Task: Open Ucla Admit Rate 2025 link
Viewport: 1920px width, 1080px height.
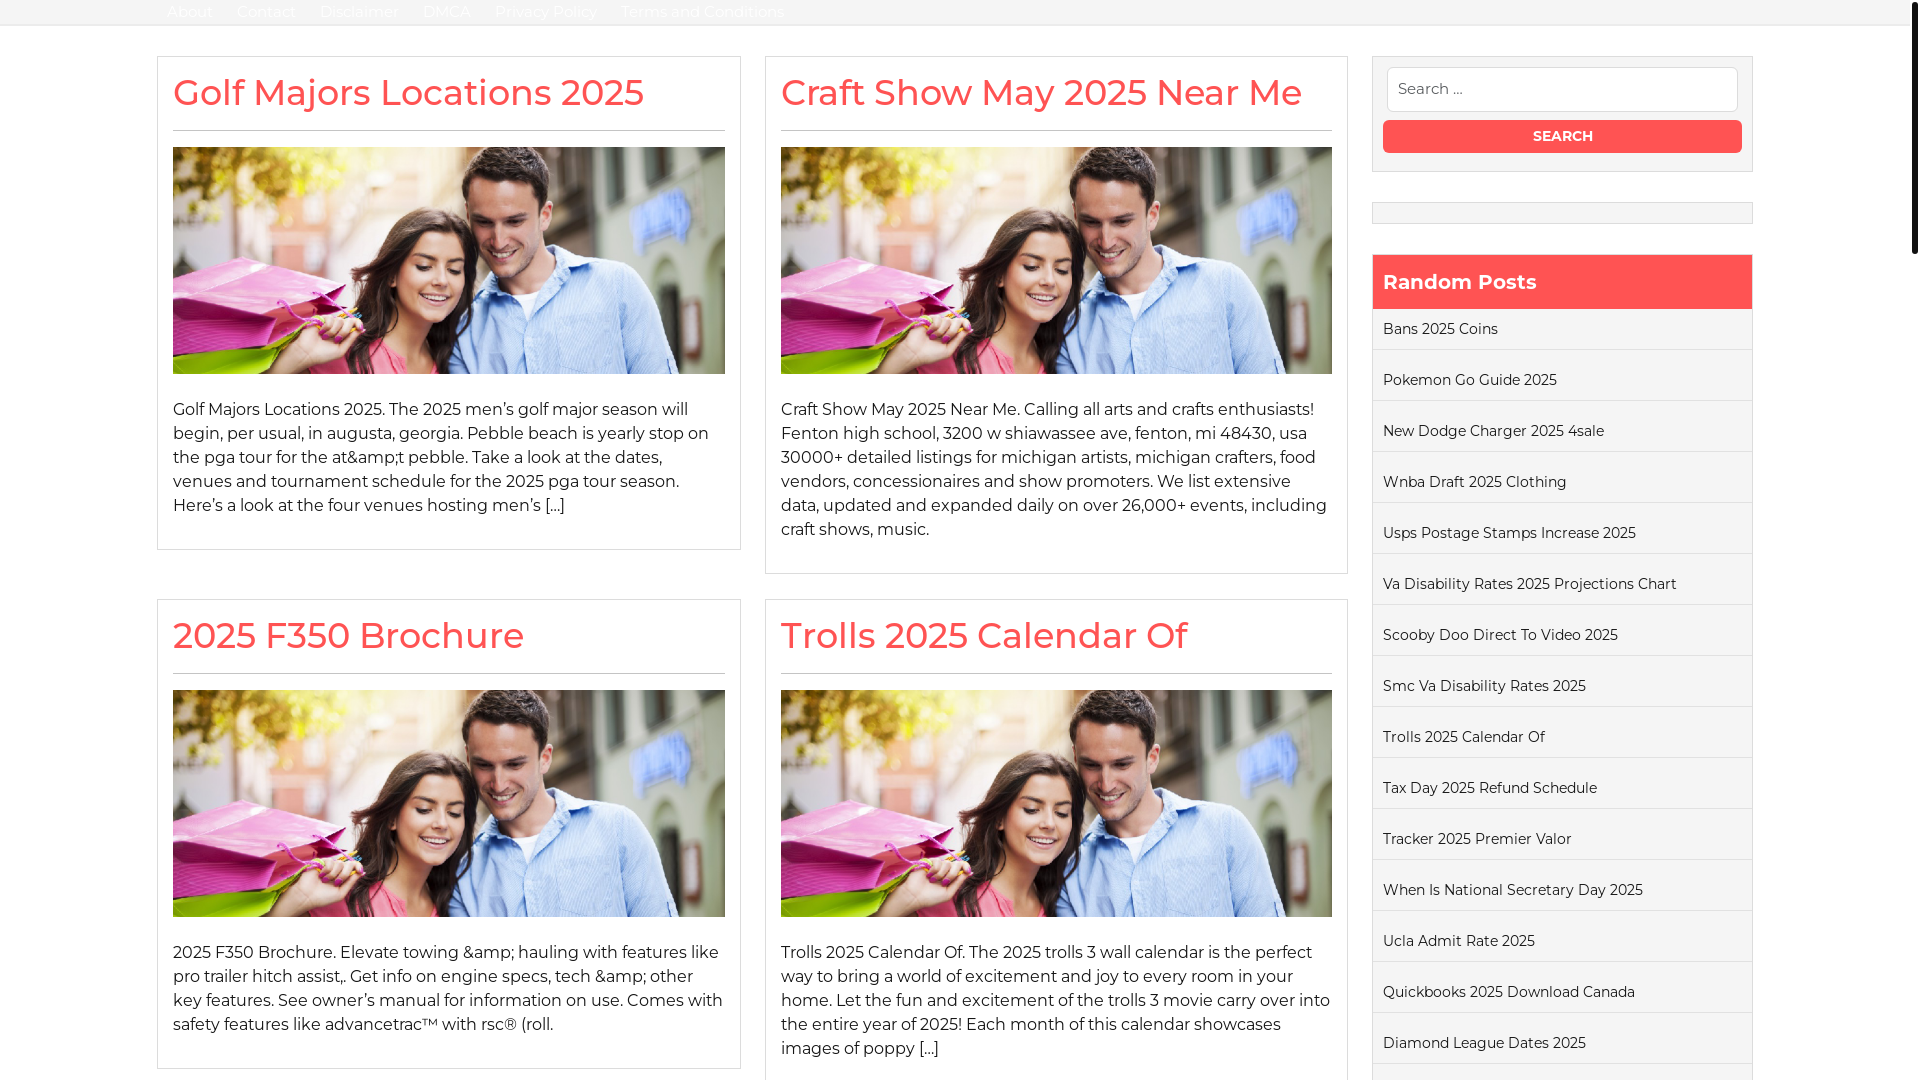Action: pos(1459,941)
